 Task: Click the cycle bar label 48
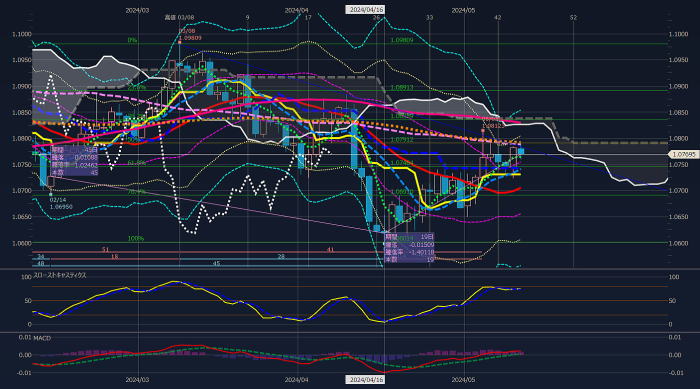pos(41,264)
